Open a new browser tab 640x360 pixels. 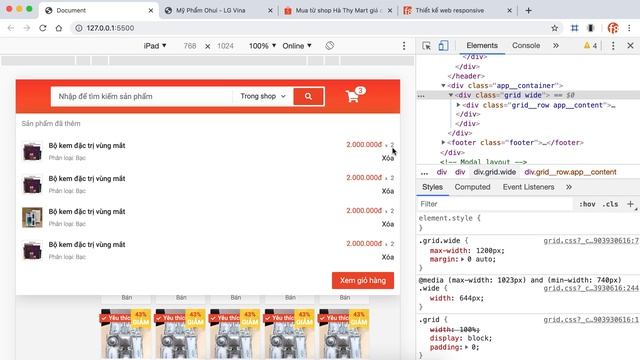pos(529,11)
